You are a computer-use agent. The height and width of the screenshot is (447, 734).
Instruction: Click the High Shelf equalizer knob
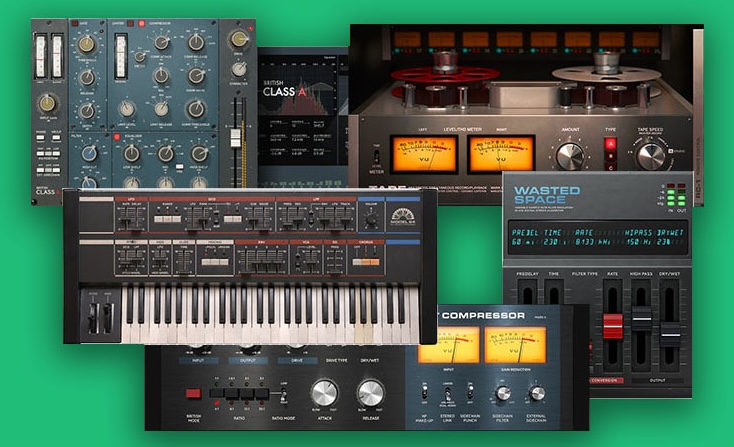[x=199, y=154]
